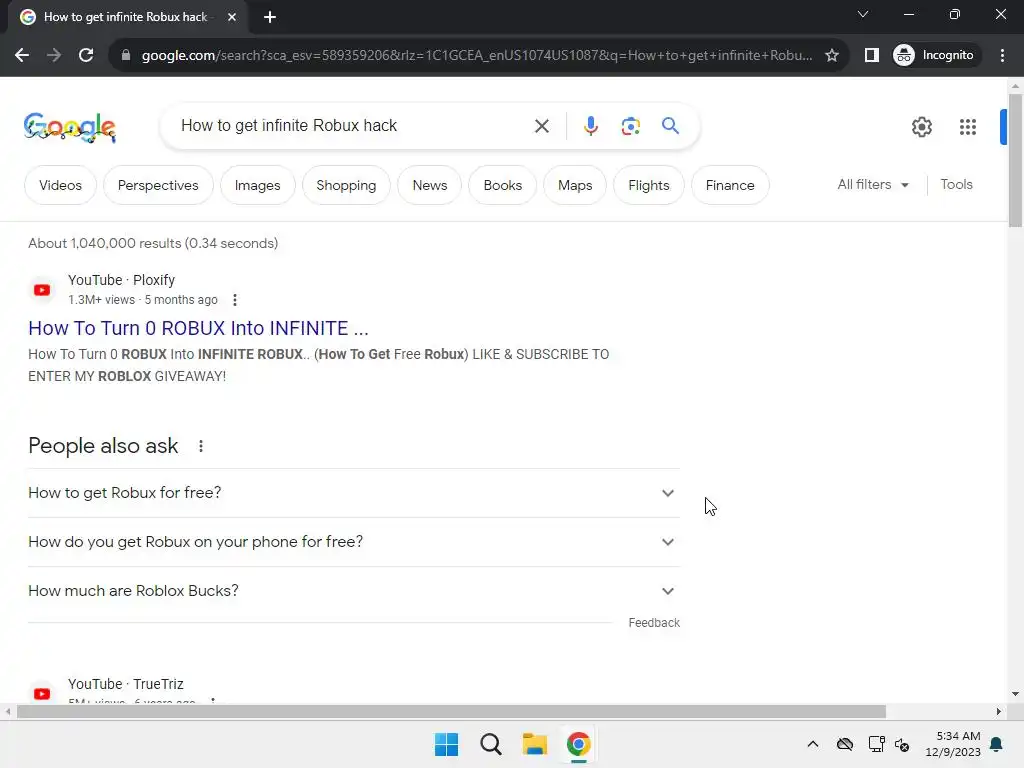Image resolution: width=1024 pixels, height=768 pixels.
Task: Open the Chrome side panel icon
Action: (x=872, y=56)
